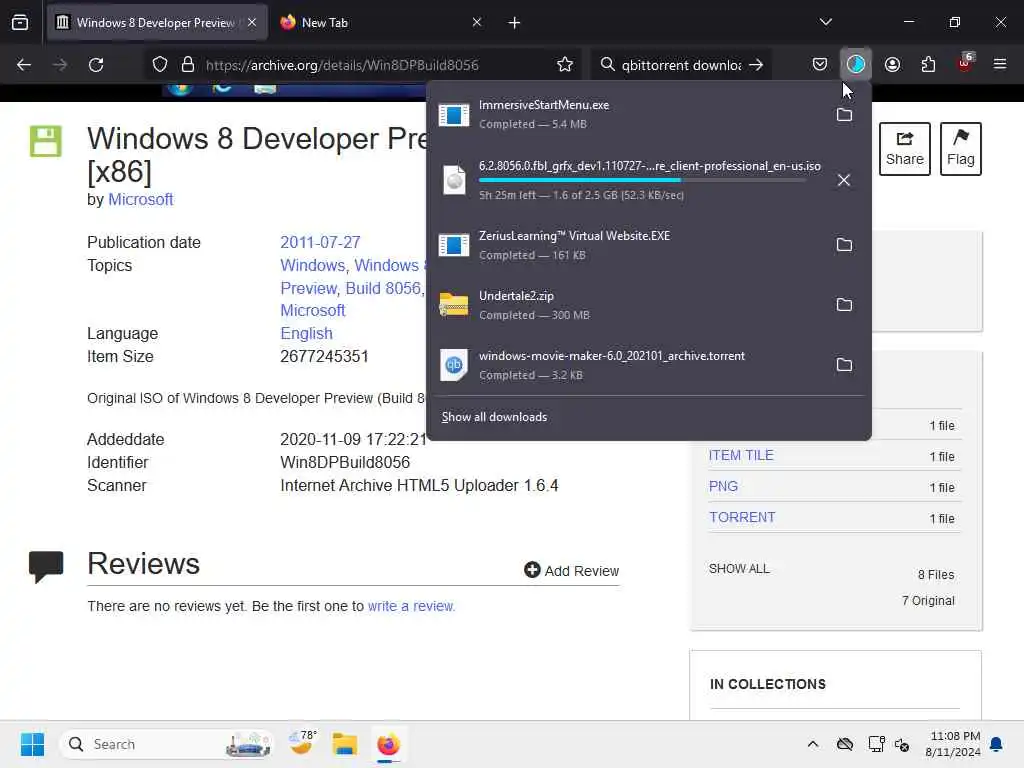Image resolution: width=1024 pixels, height=768 pixels.
Task: Open the Microsoft author link
Action: click(140, 199)
